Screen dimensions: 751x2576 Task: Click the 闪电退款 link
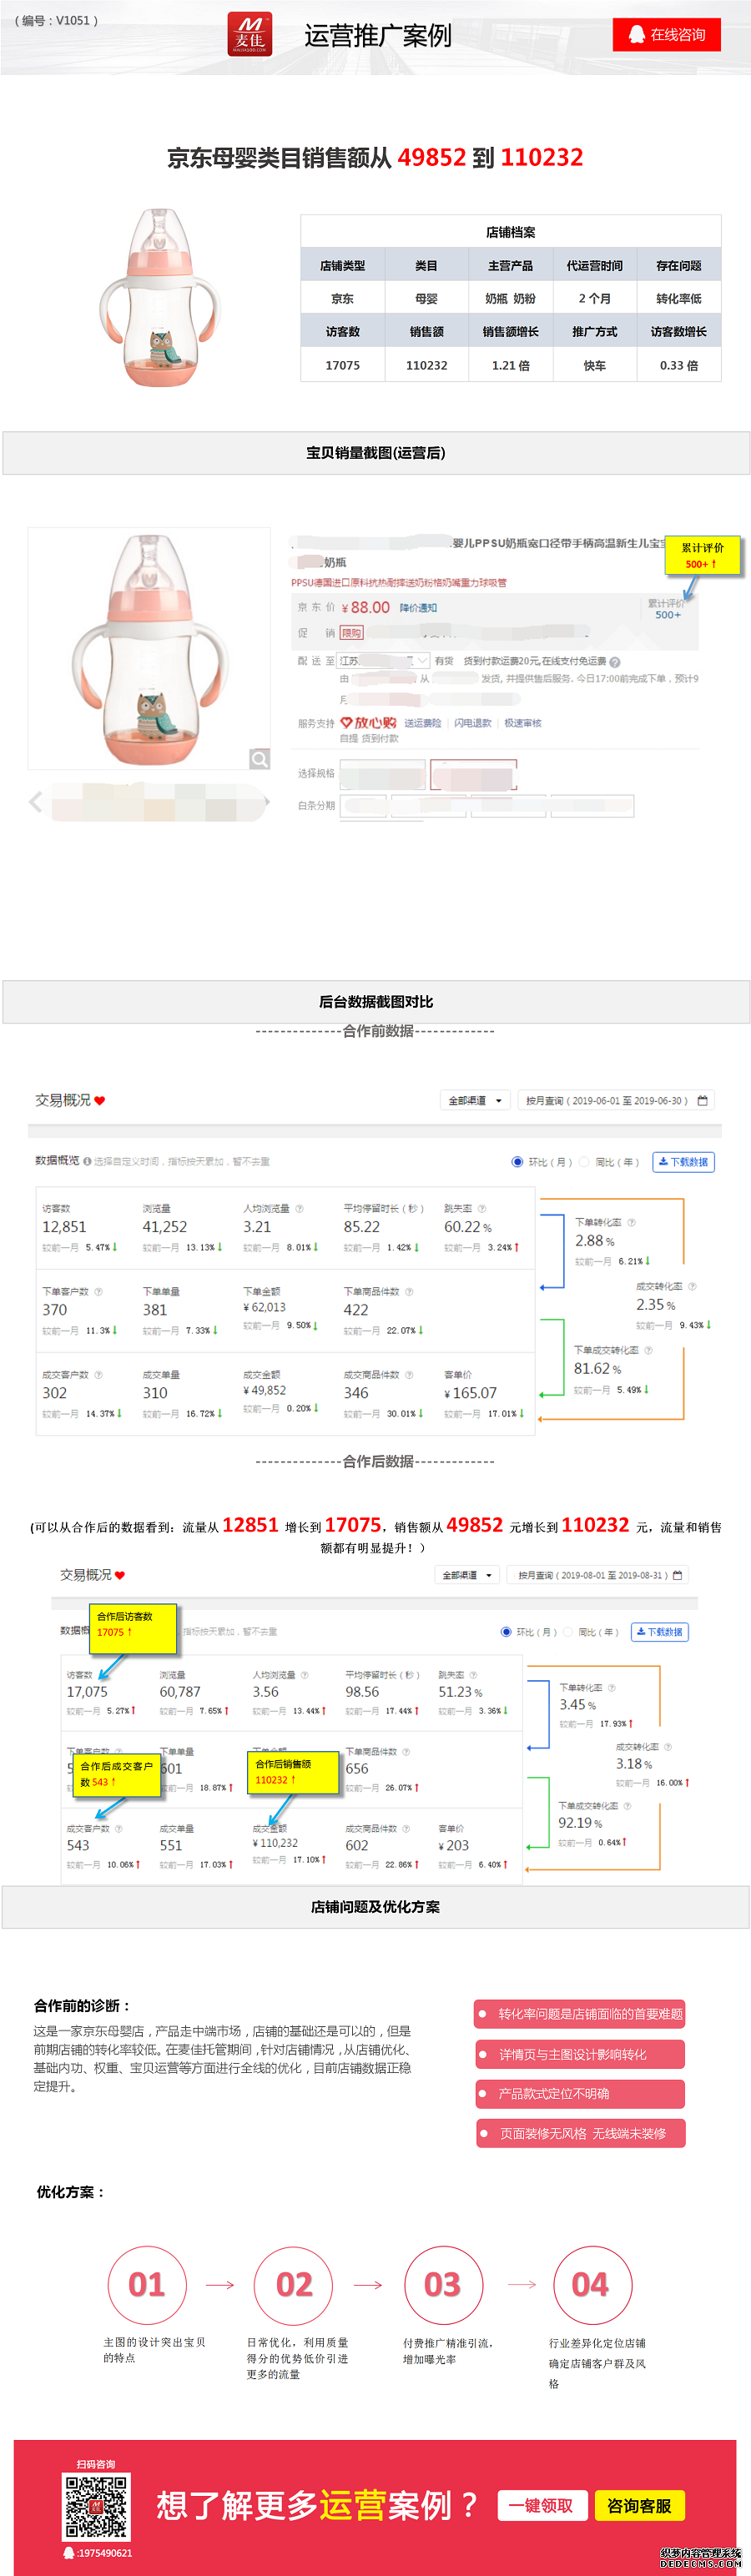tap(473, 723)
